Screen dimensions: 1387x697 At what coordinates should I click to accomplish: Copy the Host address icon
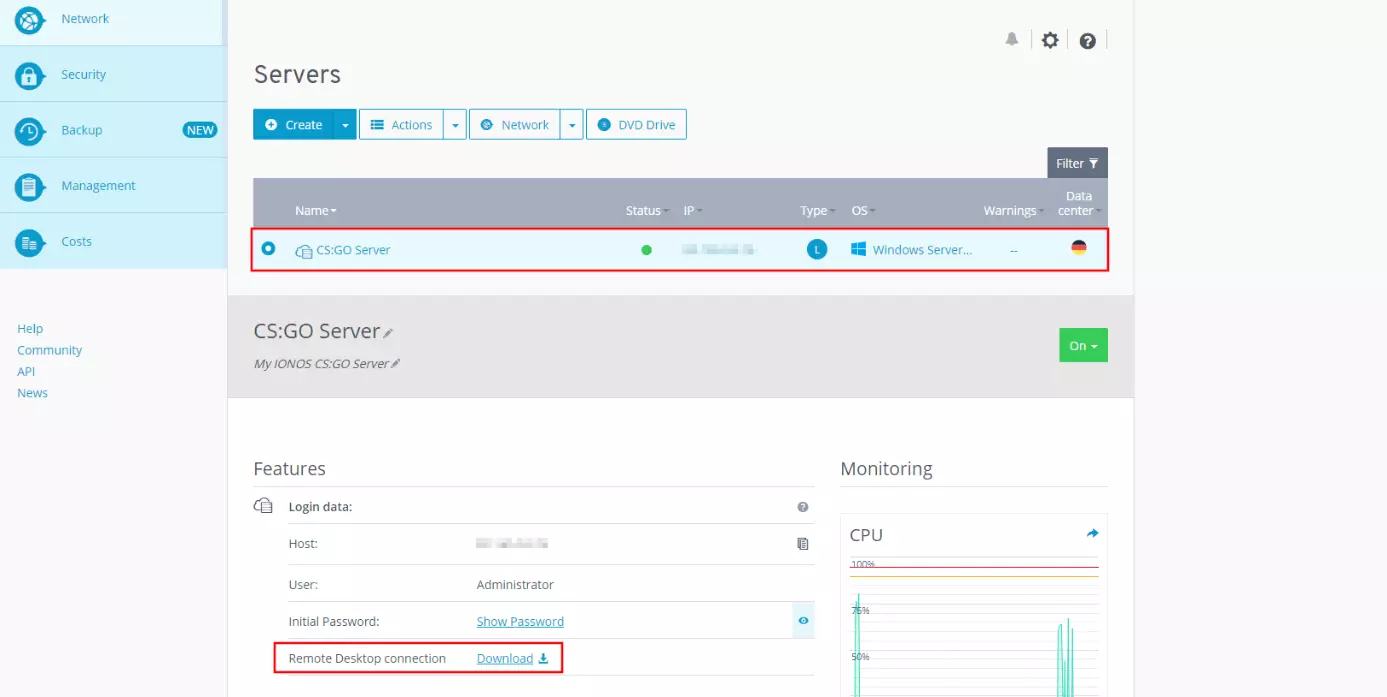802,544
